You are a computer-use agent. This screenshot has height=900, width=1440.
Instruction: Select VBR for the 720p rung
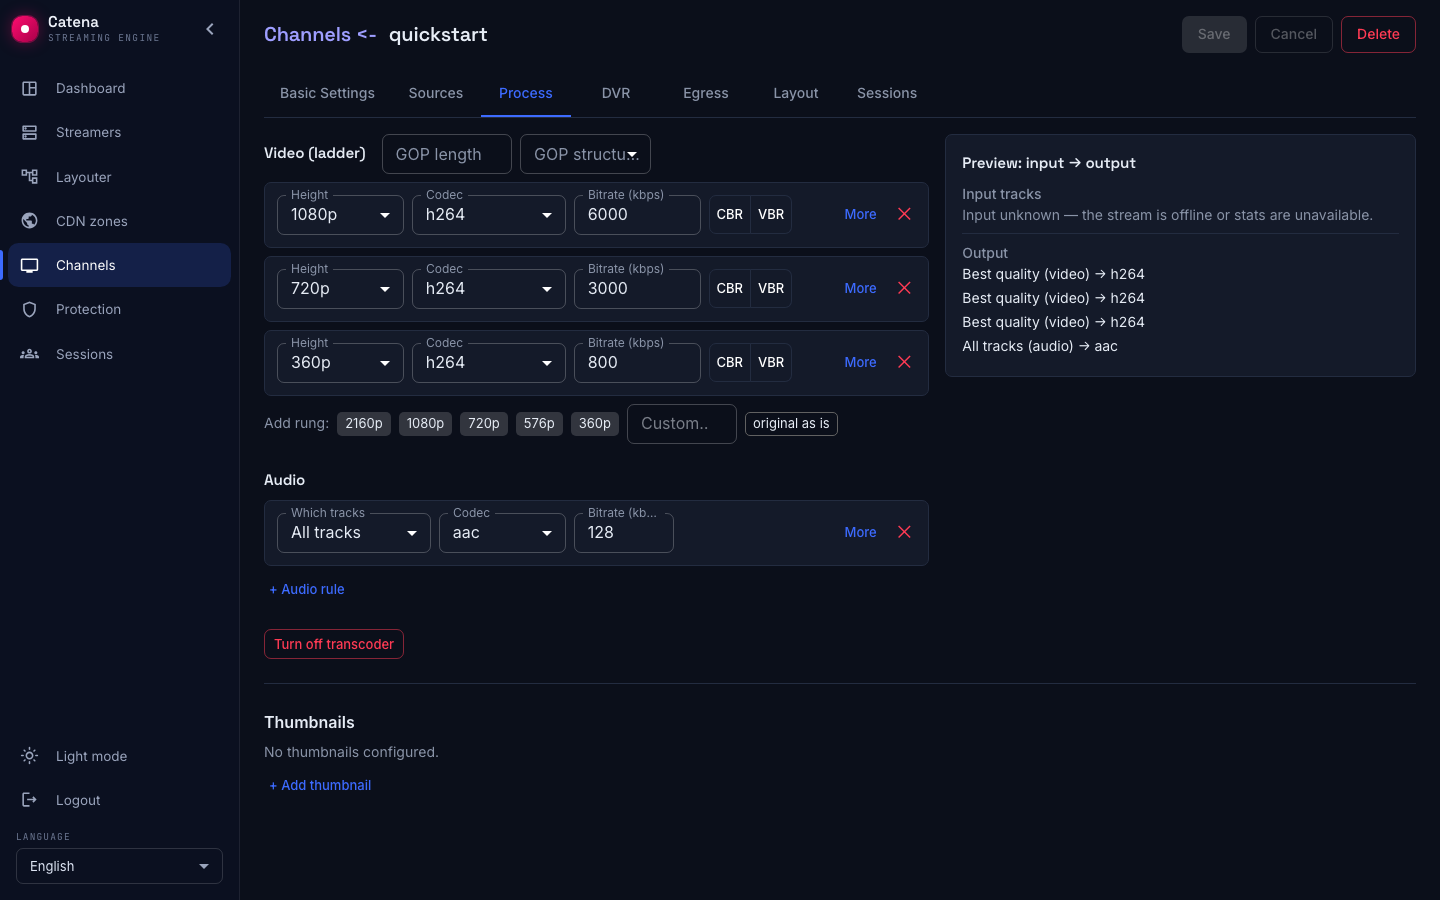click(771, 288)
